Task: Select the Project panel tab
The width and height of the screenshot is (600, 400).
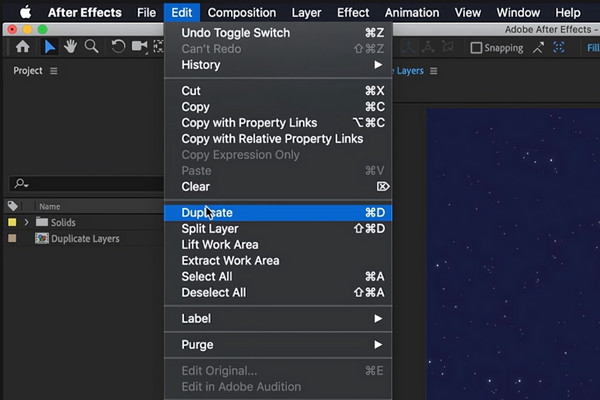Action: coord(28,71)
